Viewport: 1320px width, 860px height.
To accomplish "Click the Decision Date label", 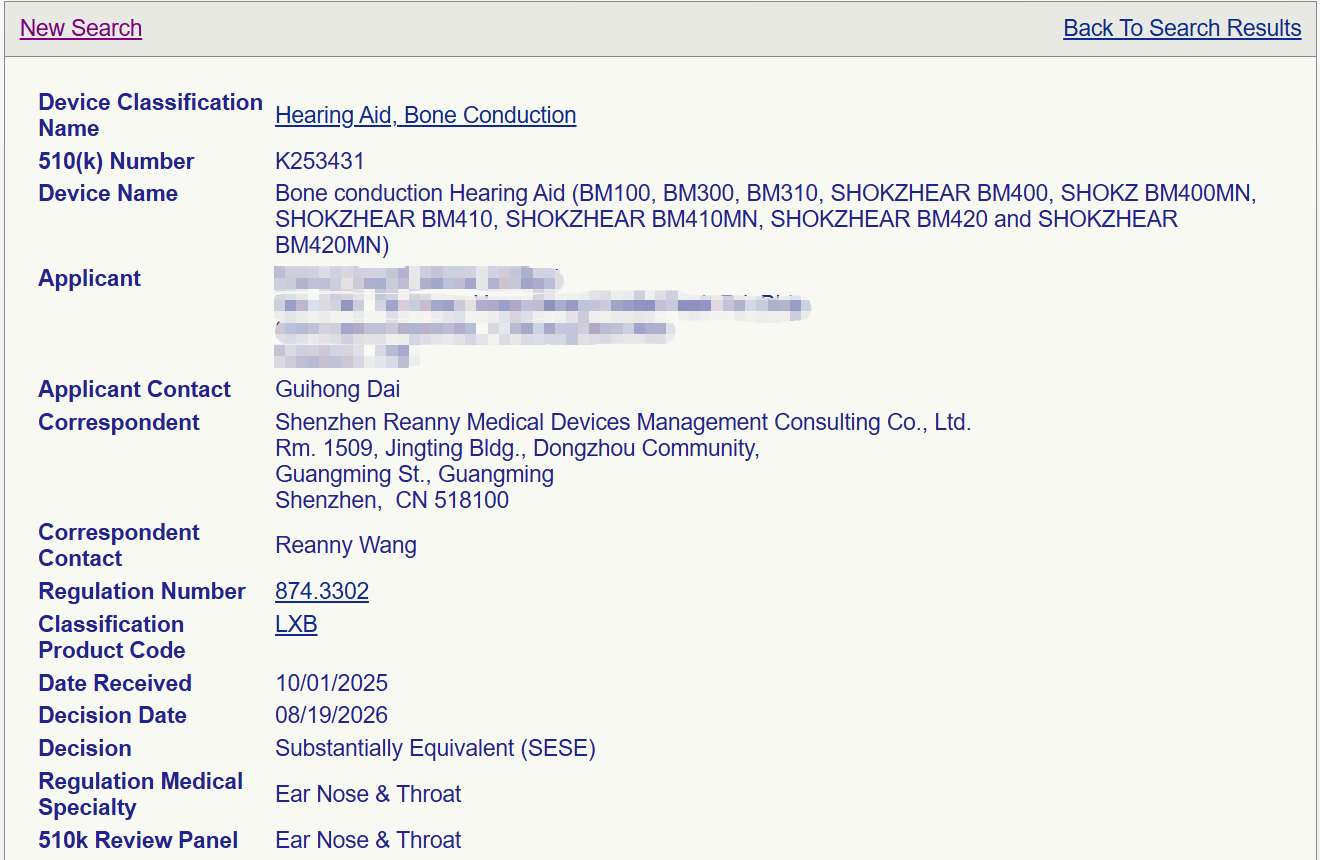I will pos(113,715).
